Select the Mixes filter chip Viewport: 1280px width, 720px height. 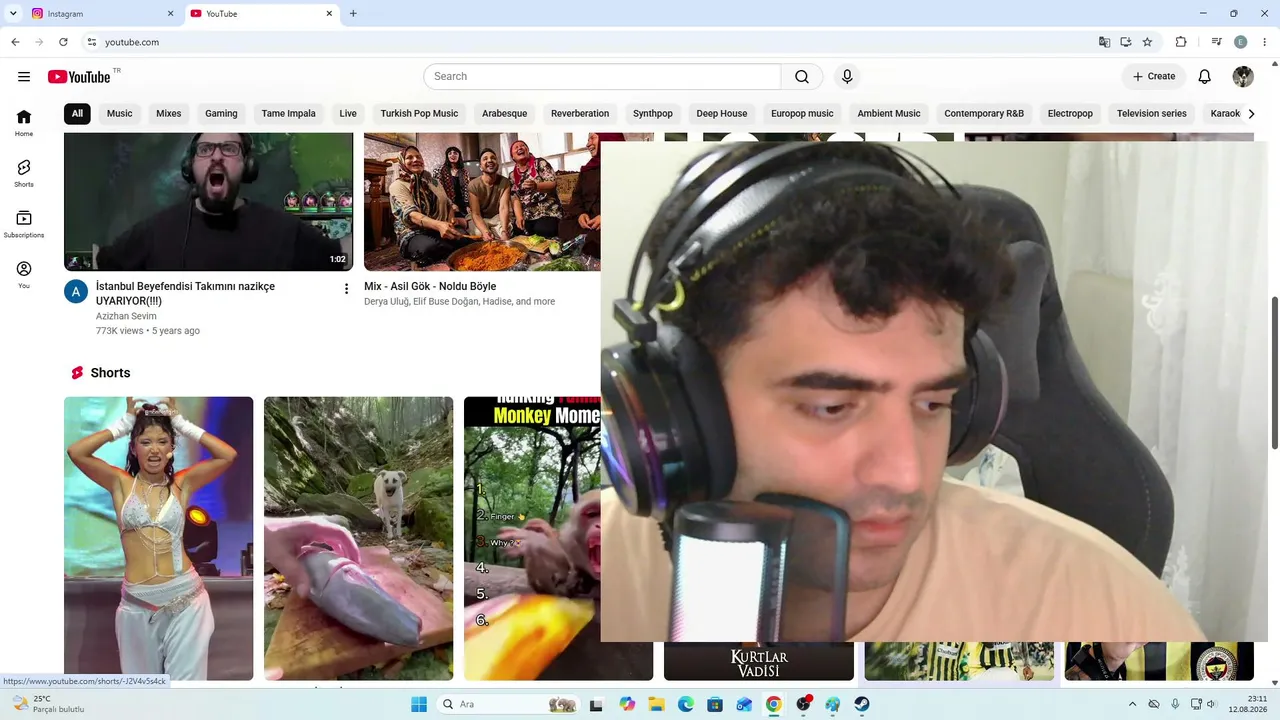[169, 114]
